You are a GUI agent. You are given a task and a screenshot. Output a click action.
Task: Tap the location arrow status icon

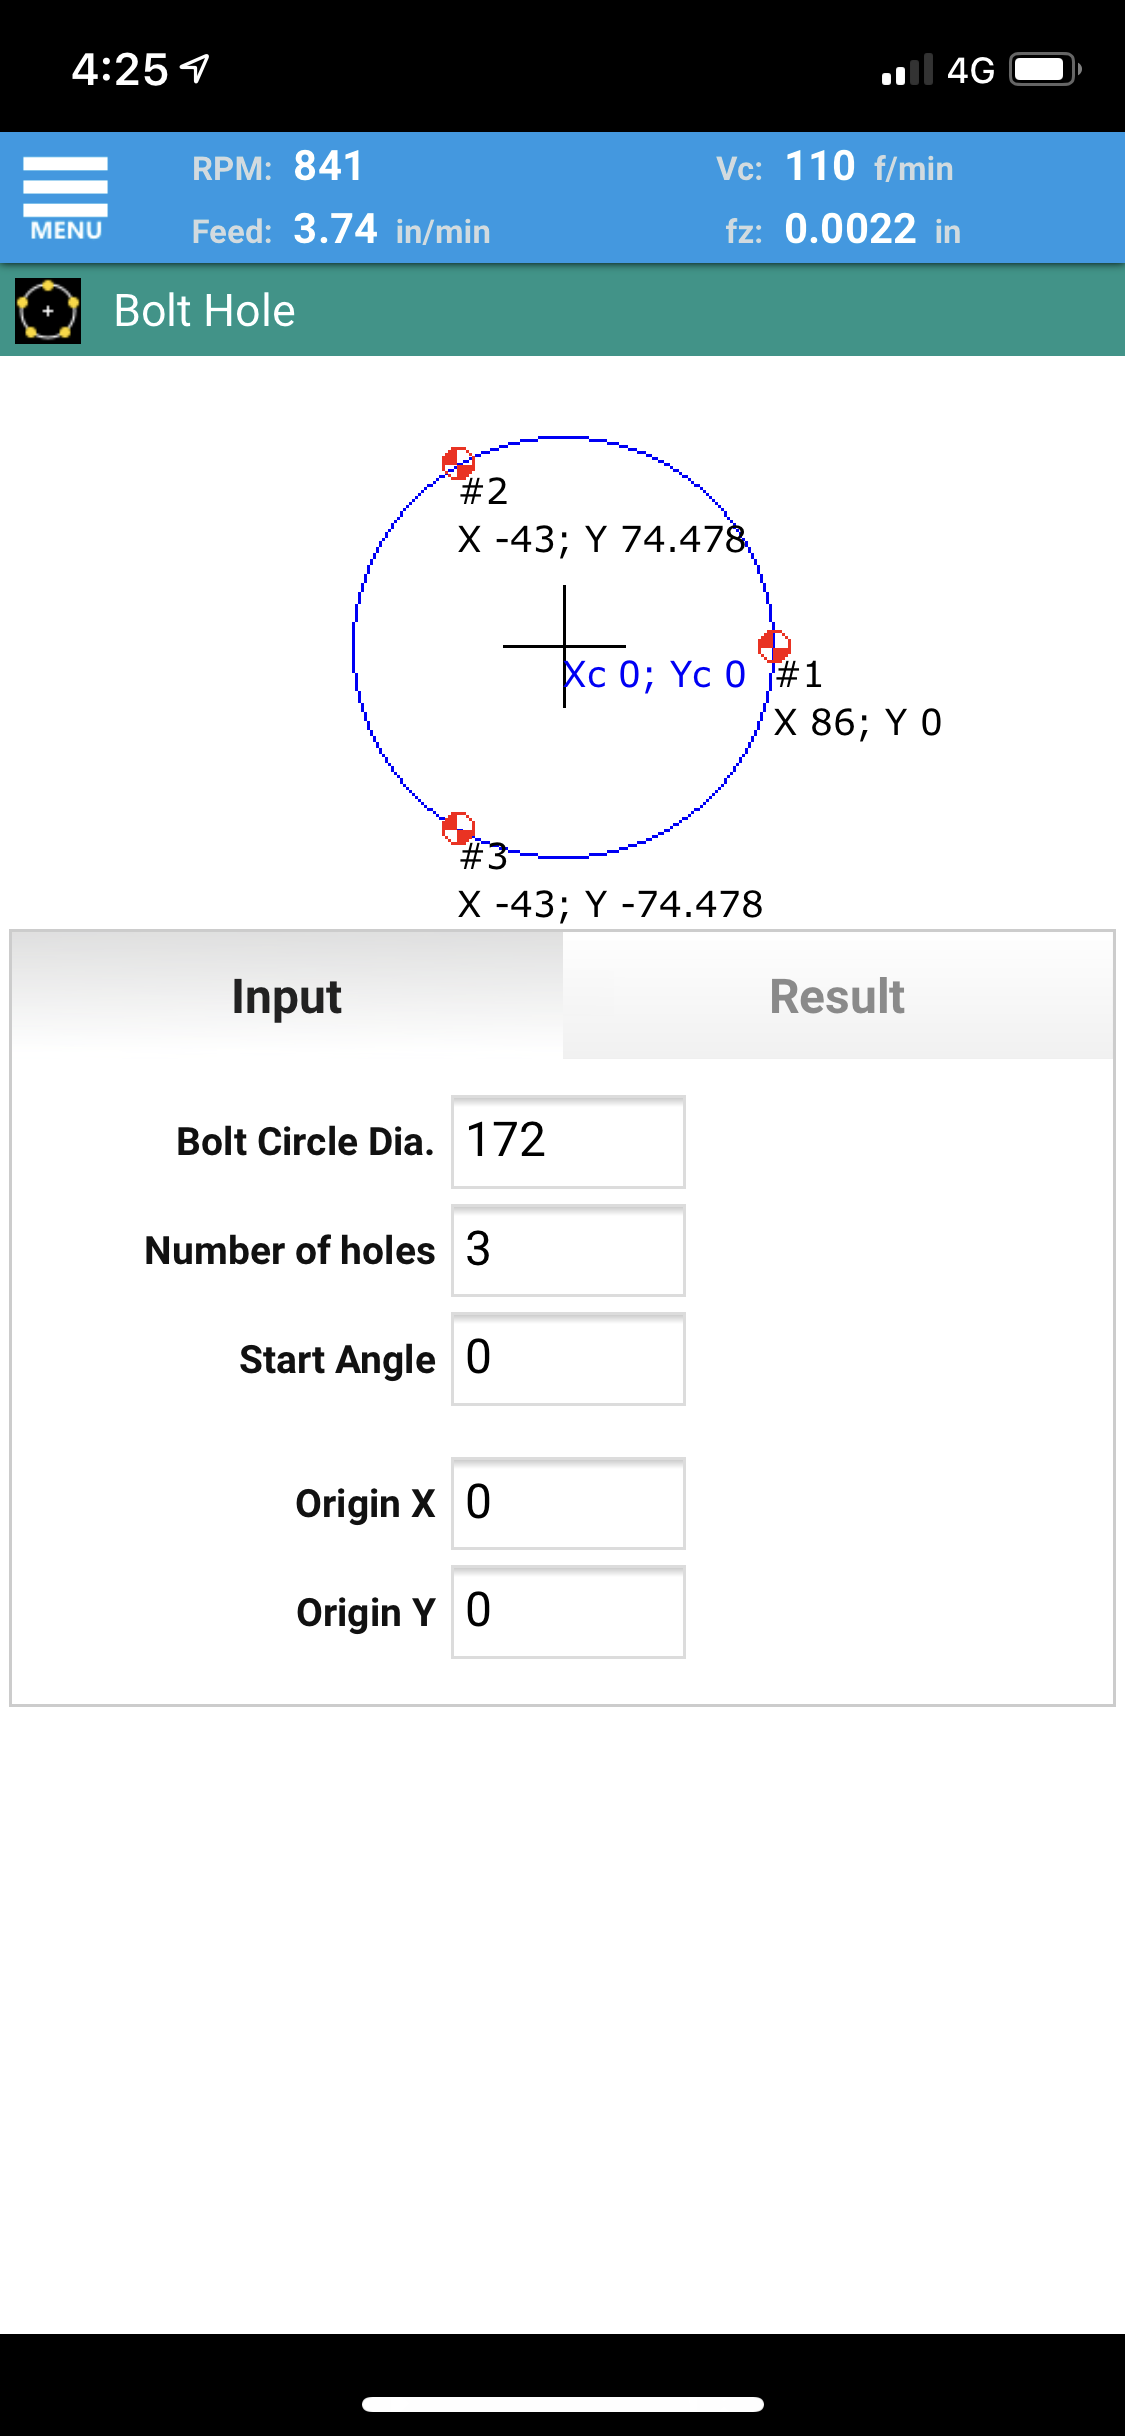[195, 69]
